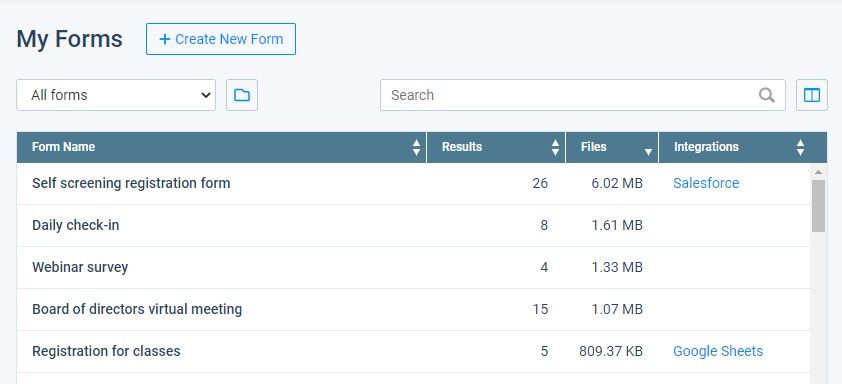This screenshot has width=842, height=384.
Task: Open the All forms dropdown
Action: click(x=116, y=95)
